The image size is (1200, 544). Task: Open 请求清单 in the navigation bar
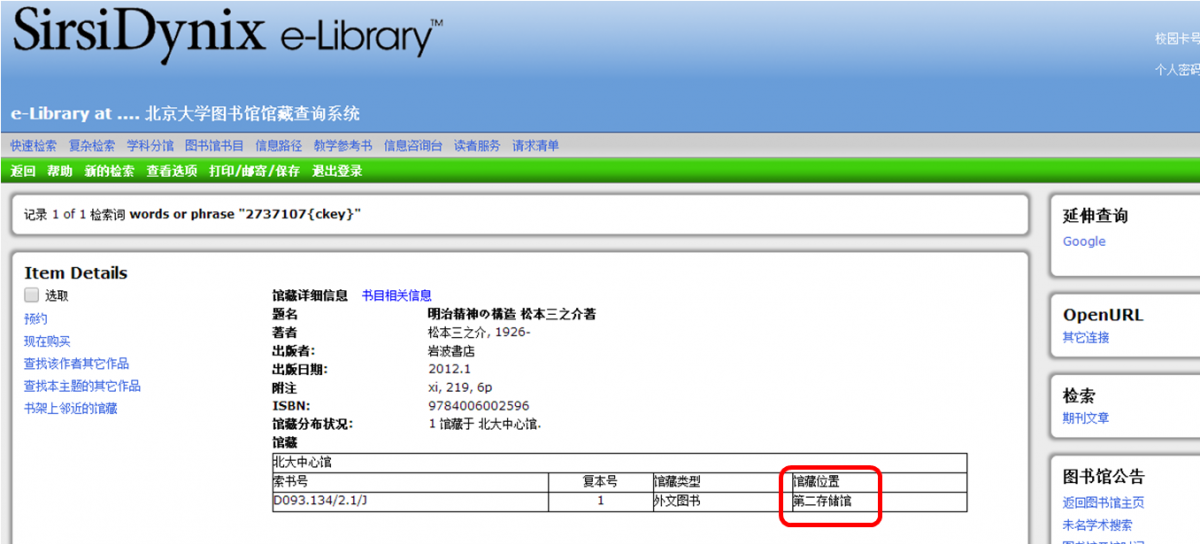[x=536, y=146]
